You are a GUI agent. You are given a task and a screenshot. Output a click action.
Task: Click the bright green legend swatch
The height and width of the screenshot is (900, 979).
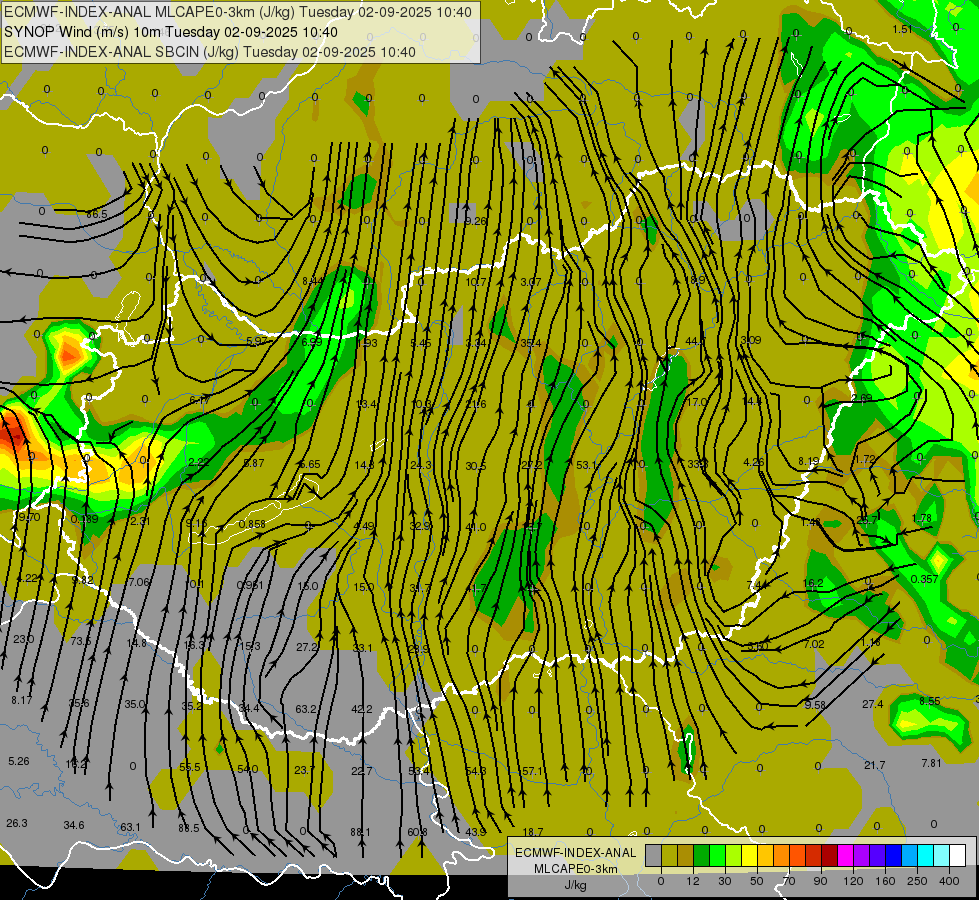[717, 855]
